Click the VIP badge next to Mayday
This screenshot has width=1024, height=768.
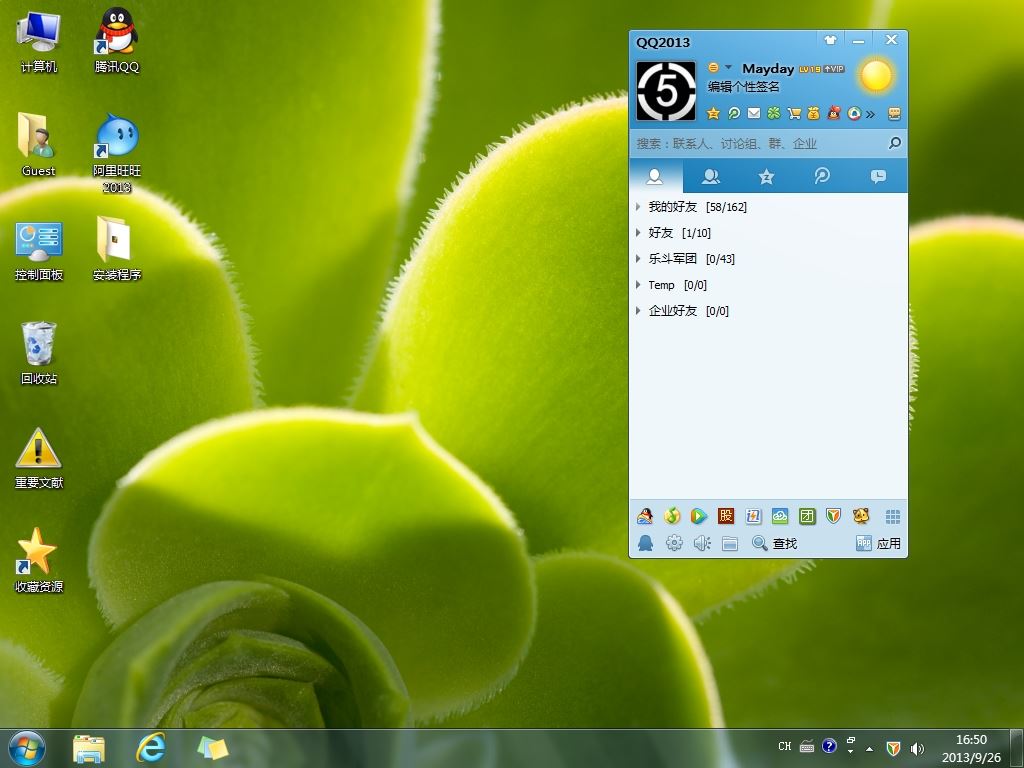coord(834,69)
